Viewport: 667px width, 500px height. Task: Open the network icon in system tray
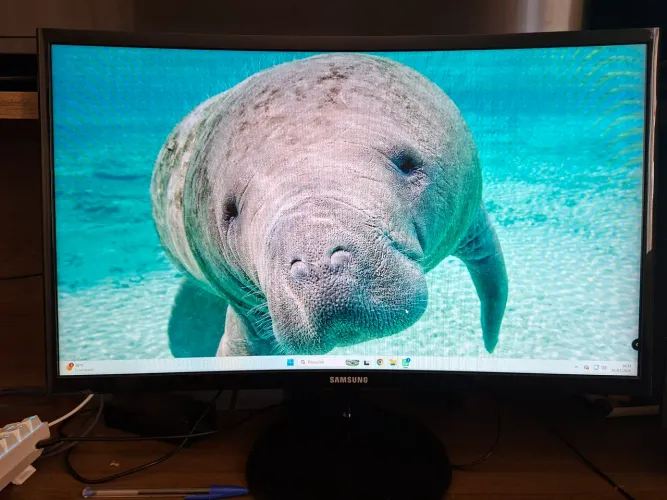tap(596, 367)
